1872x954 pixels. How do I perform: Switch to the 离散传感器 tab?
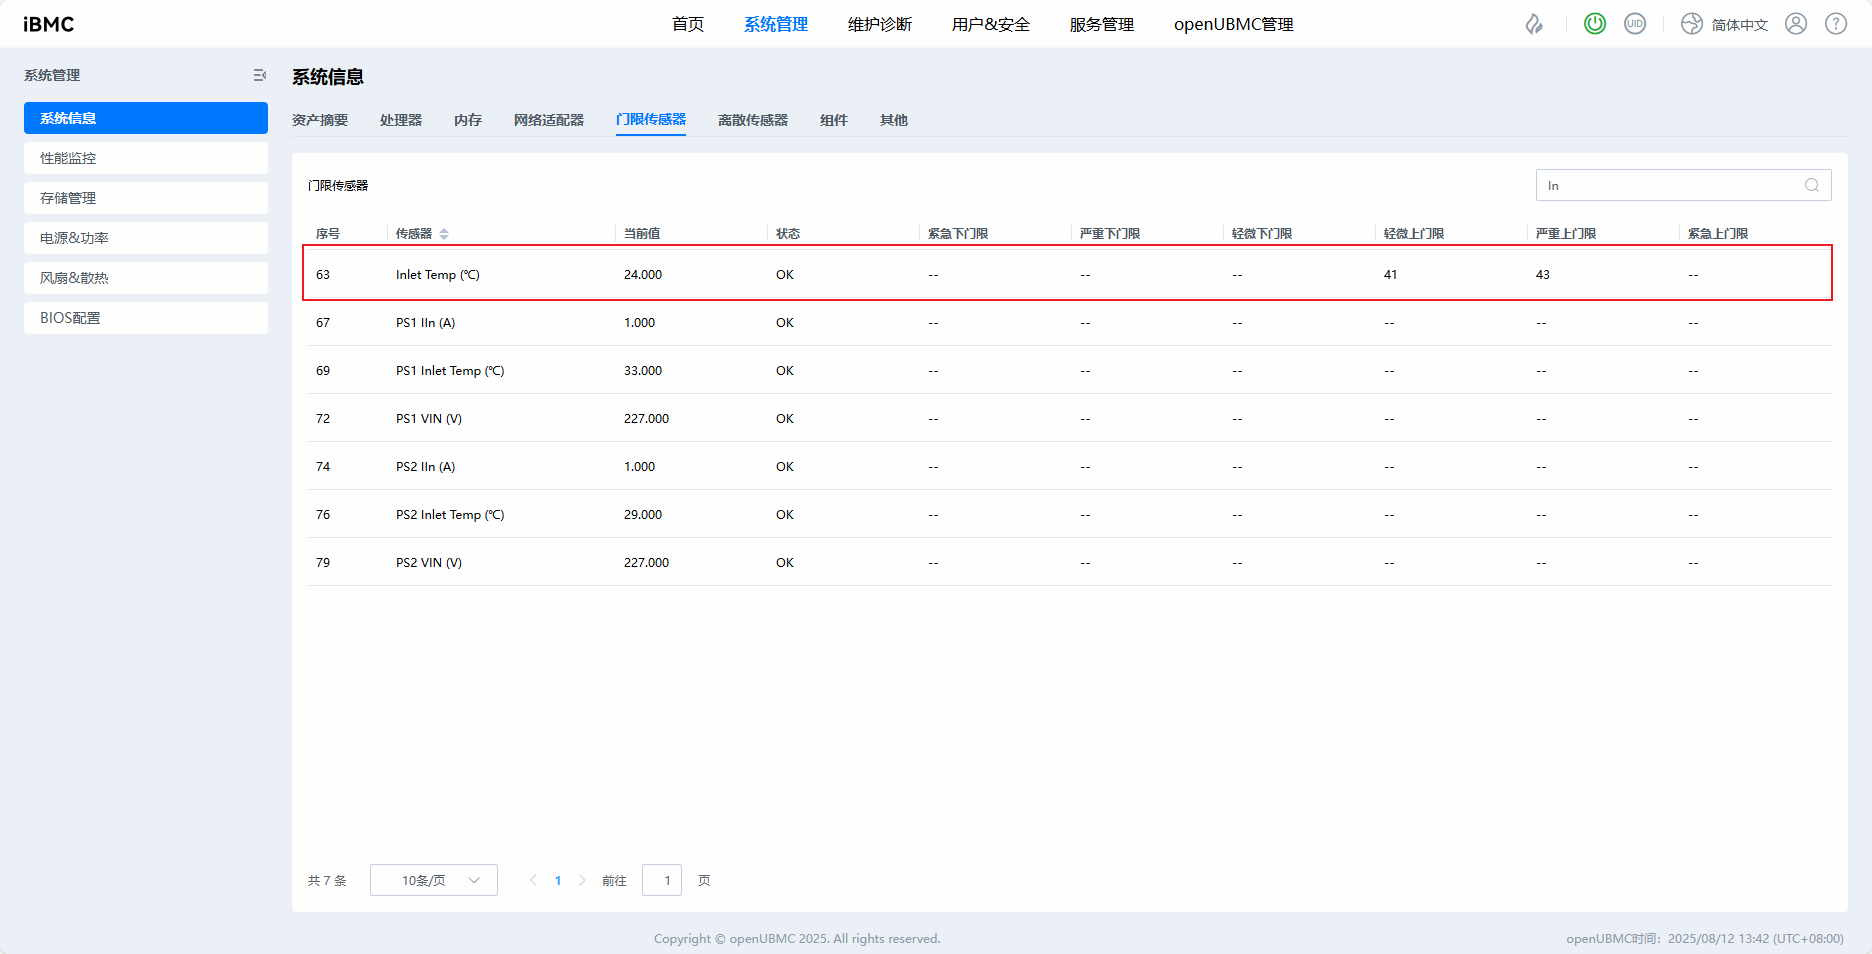[752, 120]
